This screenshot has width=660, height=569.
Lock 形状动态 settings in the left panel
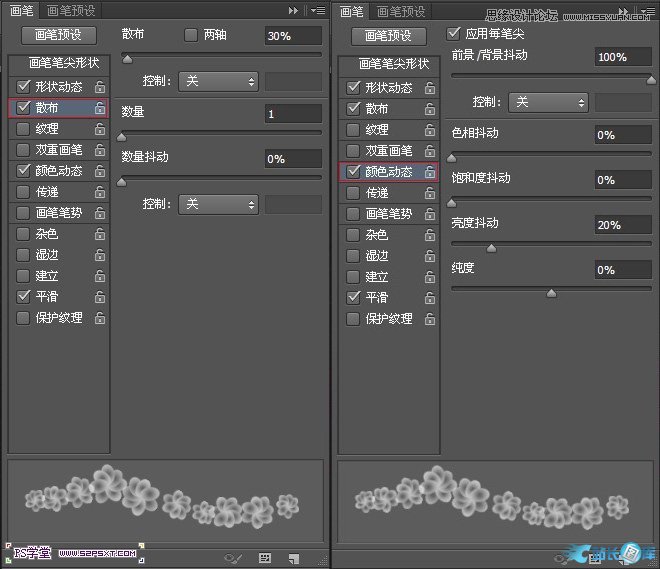coord(100,87)
